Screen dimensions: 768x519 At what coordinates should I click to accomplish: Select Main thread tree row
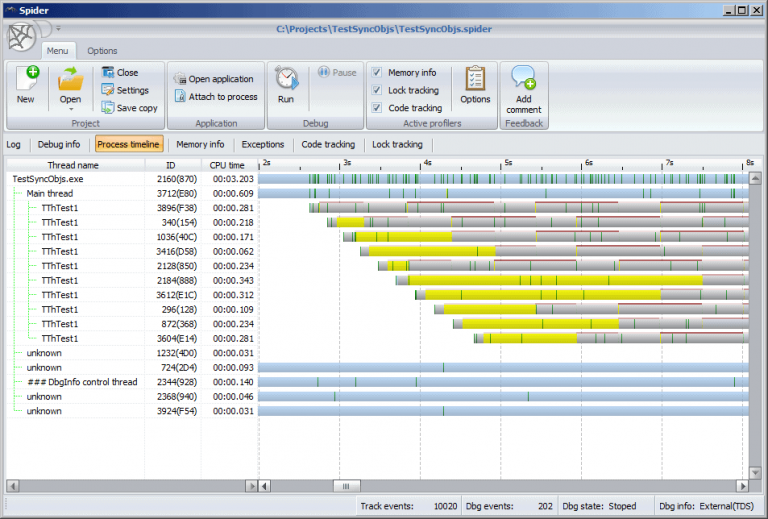click(x=49, y=193)
